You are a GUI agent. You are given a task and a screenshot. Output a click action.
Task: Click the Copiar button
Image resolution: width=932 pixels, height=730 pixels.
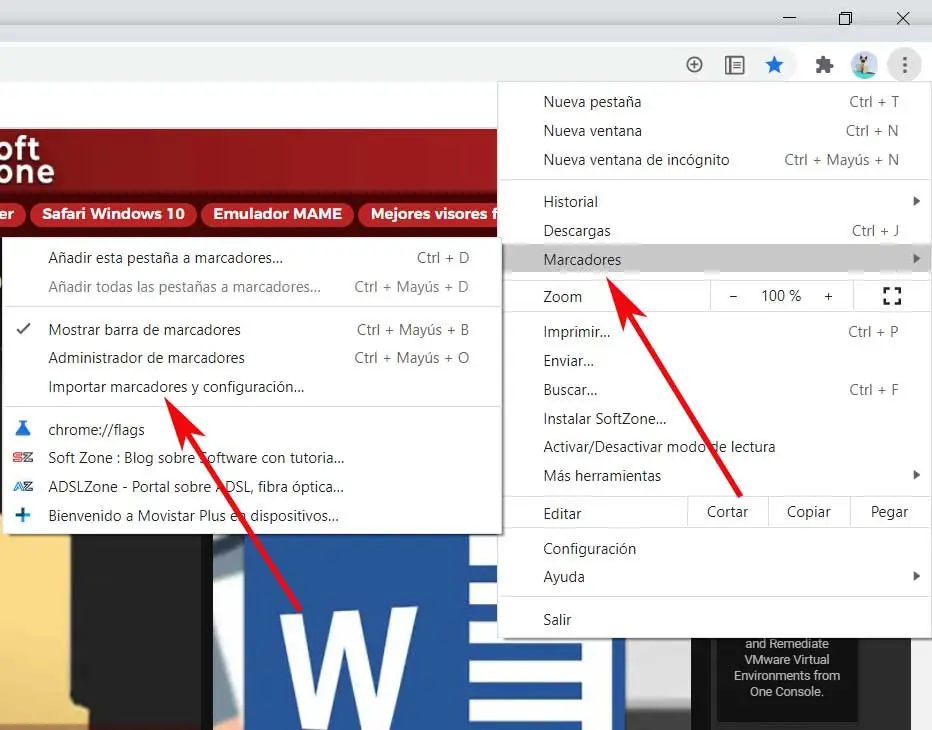click(808, 512)
